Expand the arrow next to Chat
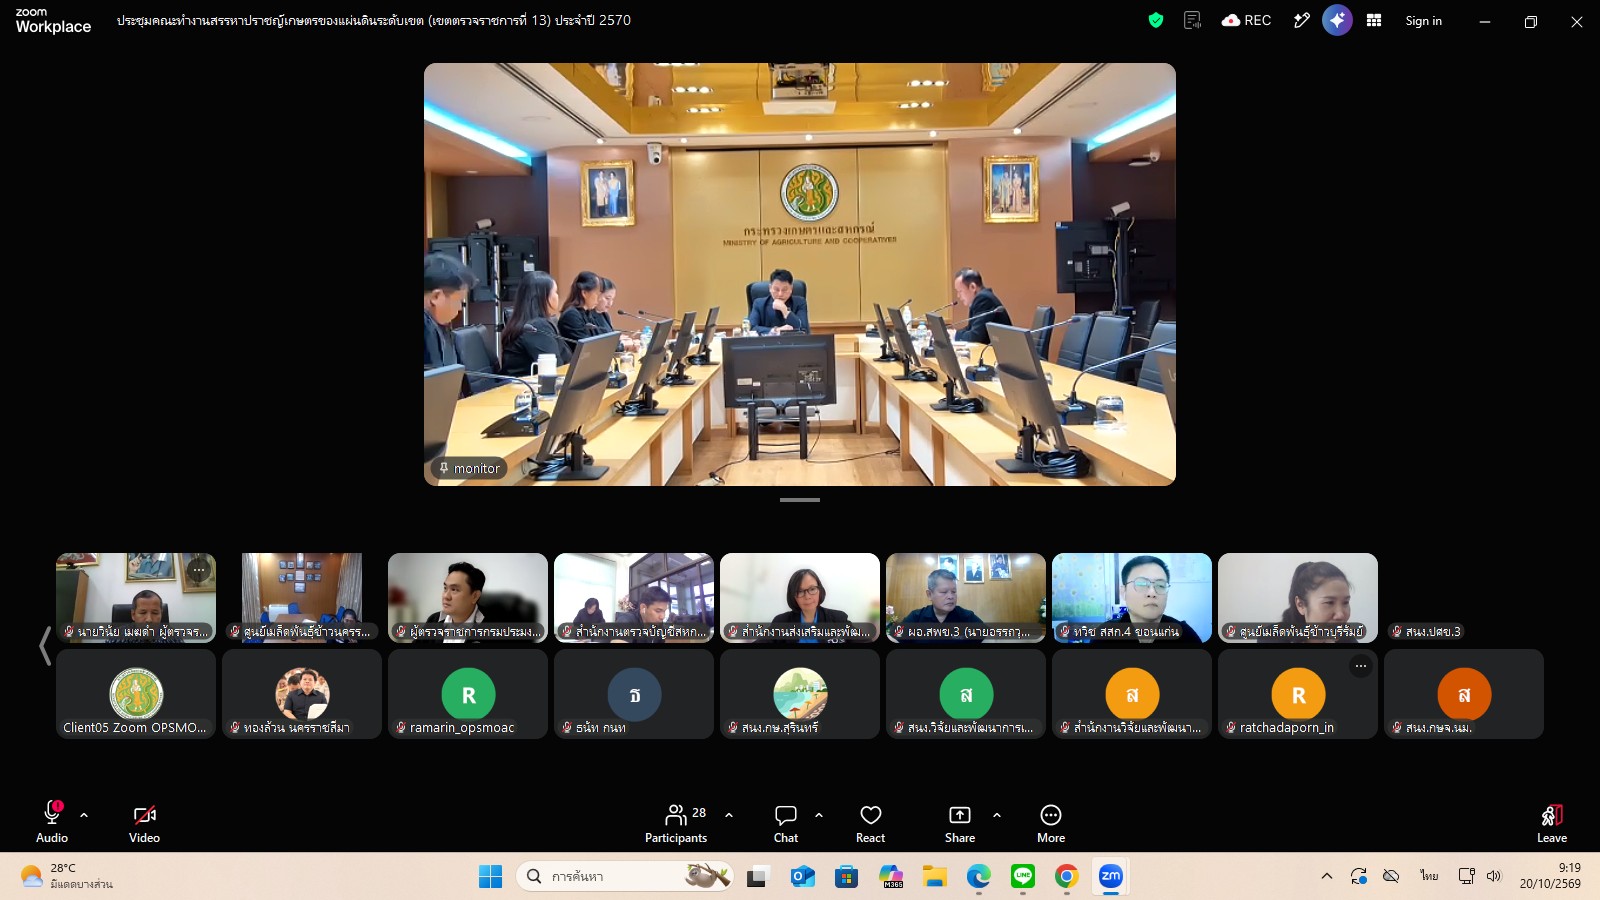The image size is (1600, 900). [819, 815]
